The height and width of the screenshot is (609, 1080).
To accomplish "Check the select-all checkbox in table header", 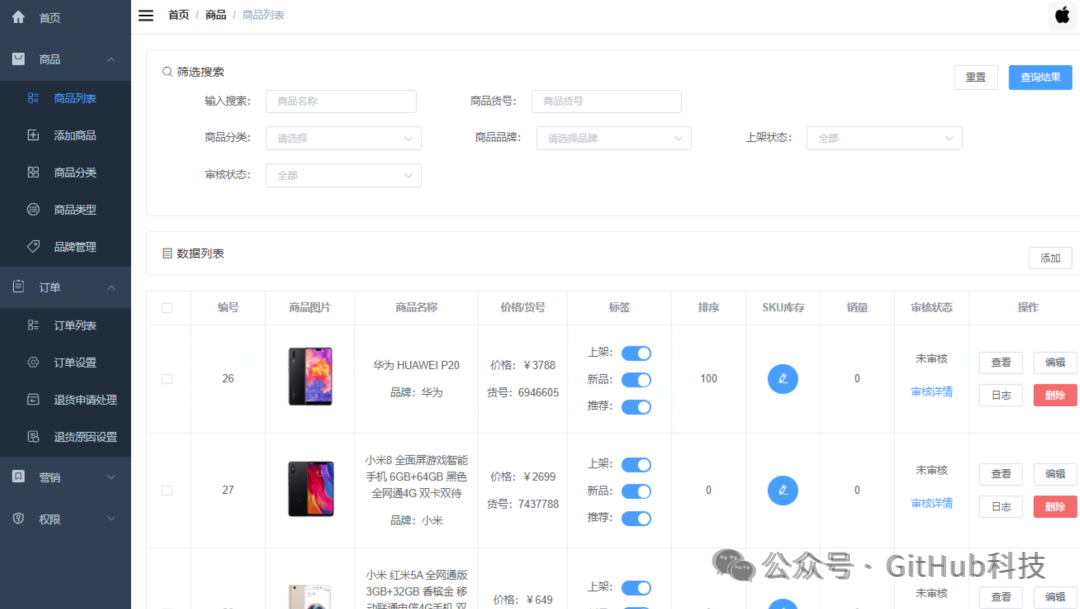I will [x=168, y=307].
